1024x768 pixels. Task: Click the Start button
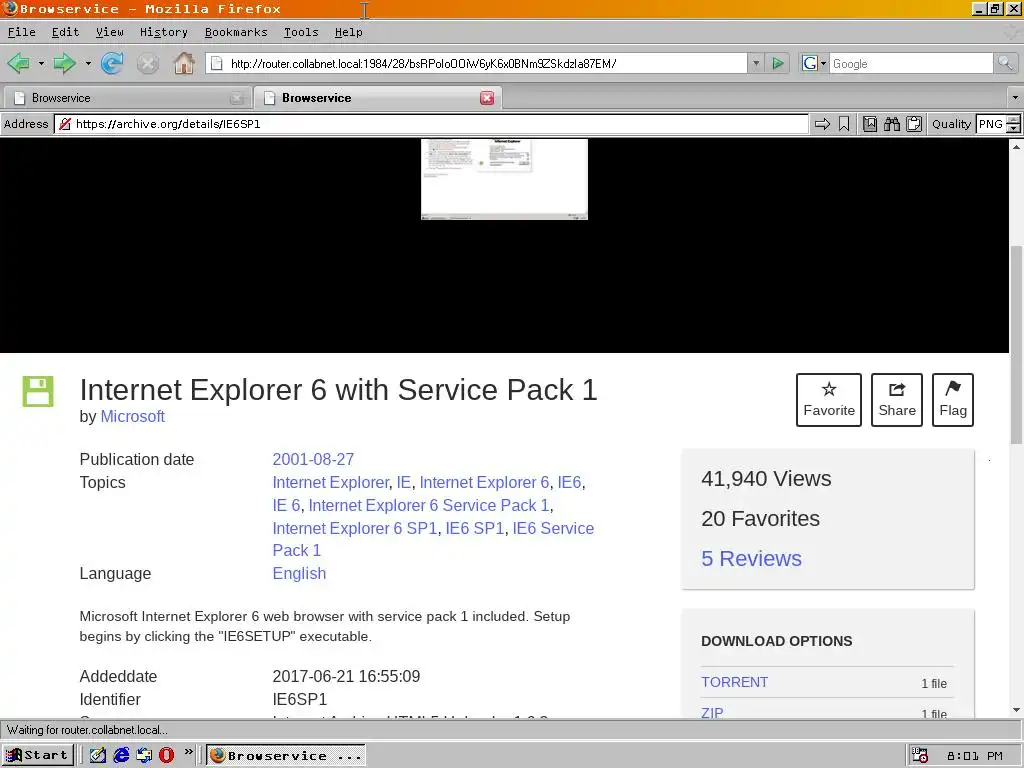[37, 755]
